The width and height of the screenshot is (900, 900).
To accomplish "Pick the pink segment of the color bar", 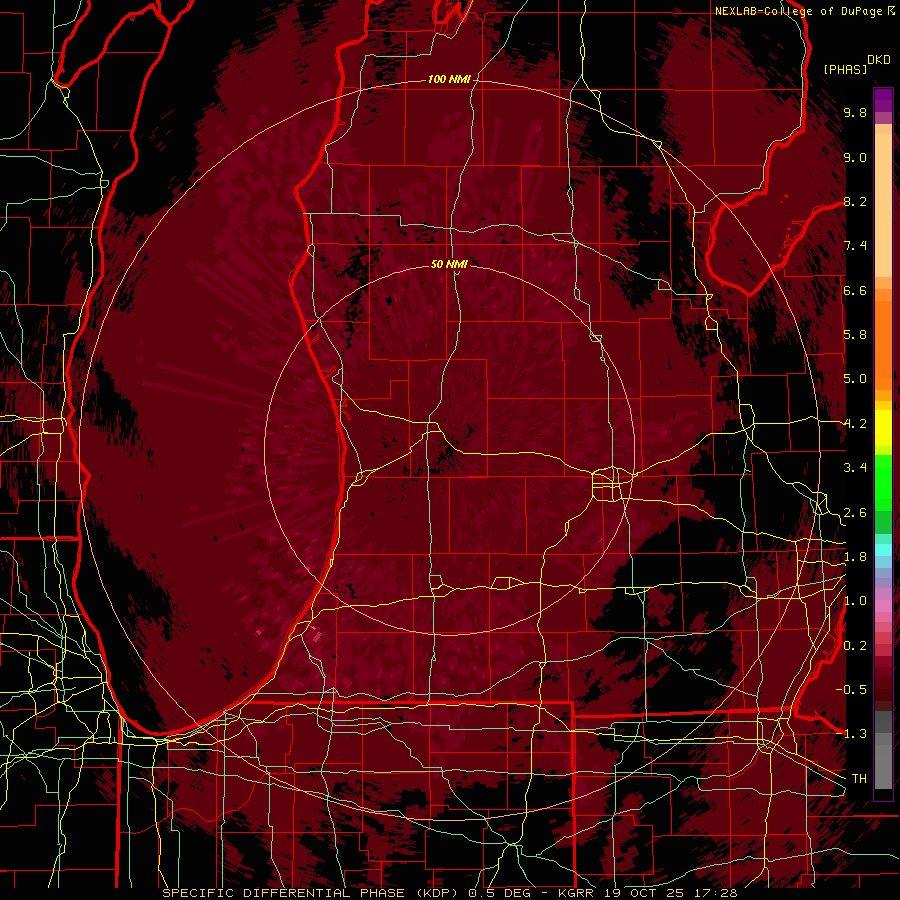I will pyautogui.click(x=883, y=606).
